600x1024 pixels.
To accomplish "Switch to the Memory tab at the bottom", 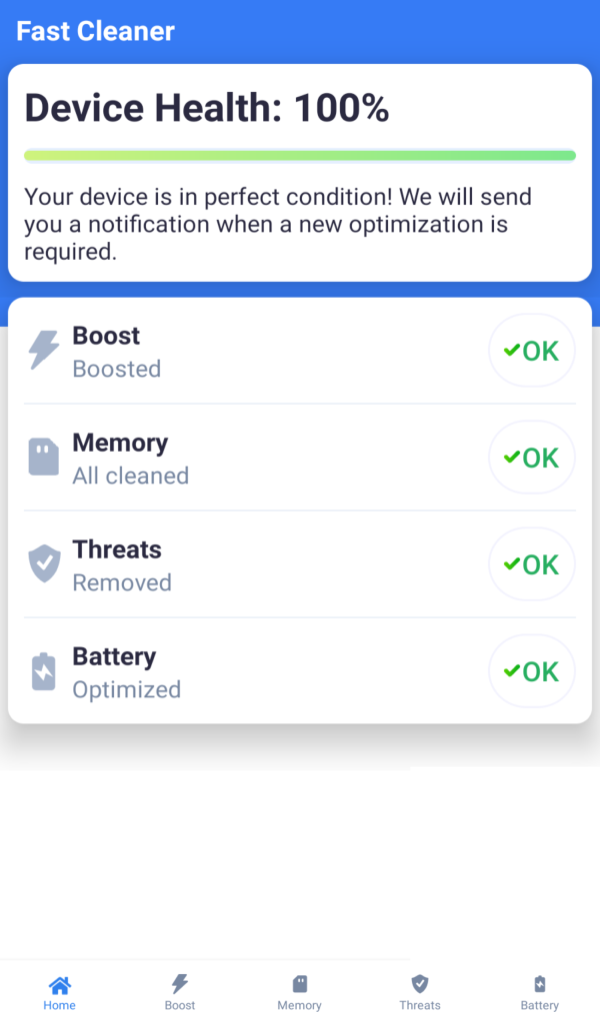I will click(x=300, y=985).
